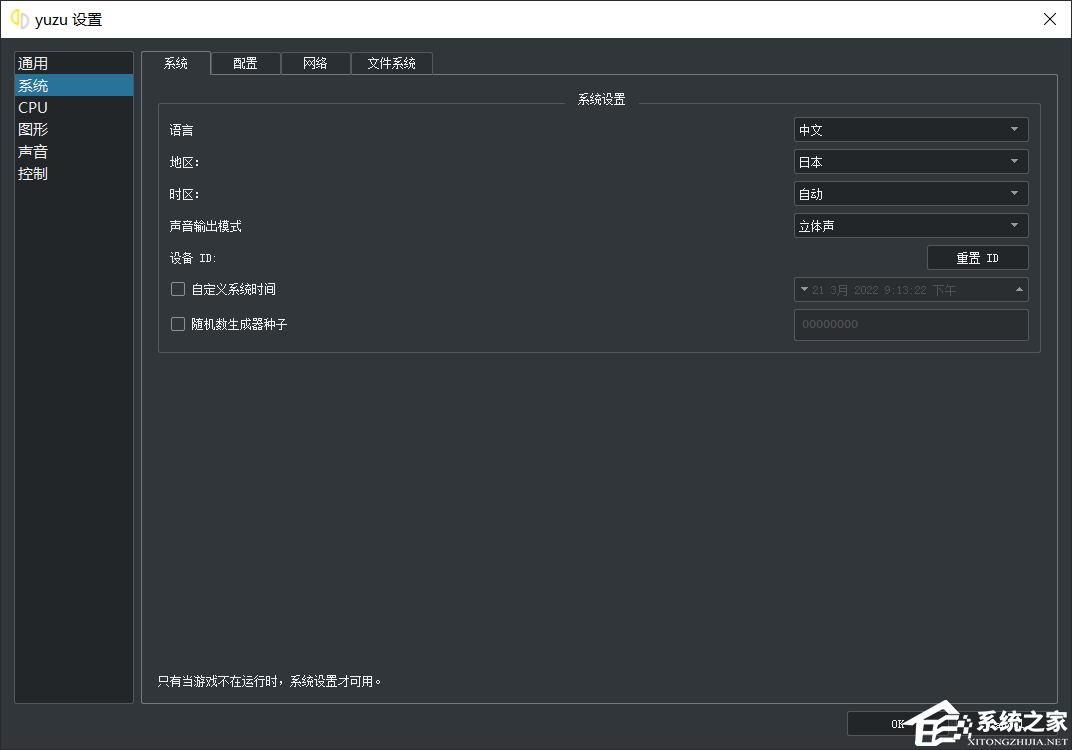Screen dimensions: 1072x750
Task: Click the yuzu logo in title bar
Action: click(x=19, y=19)
